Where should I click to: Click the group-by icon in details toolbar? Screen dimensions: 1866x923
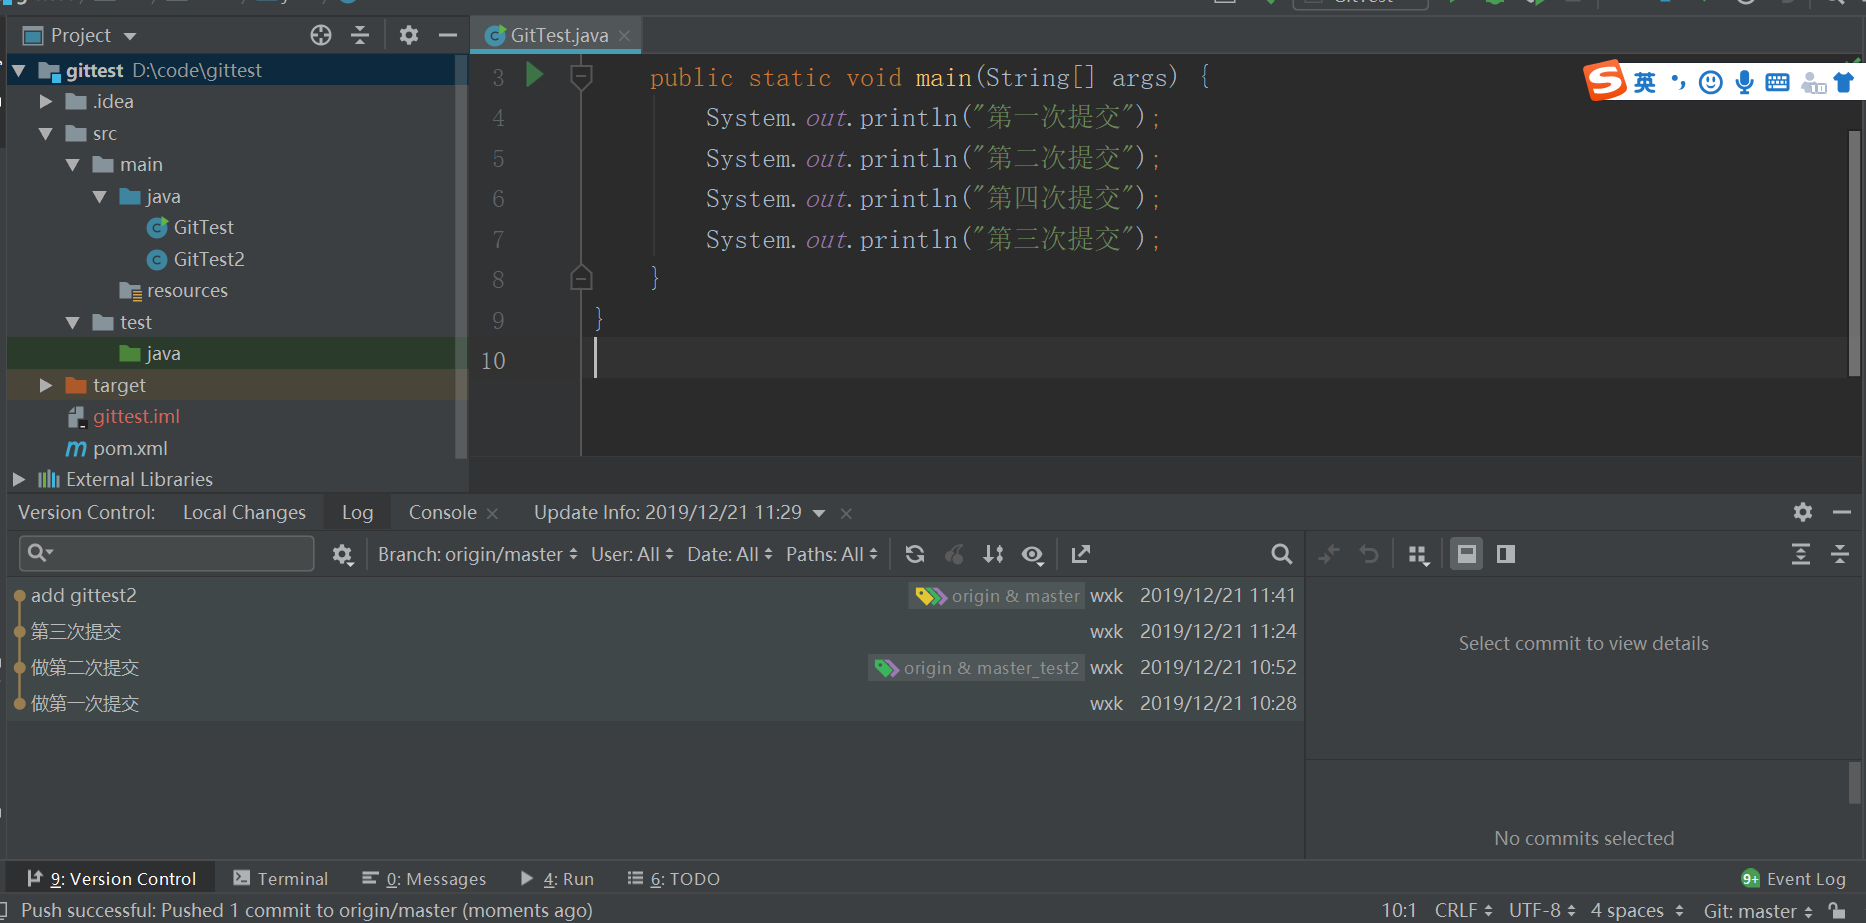pyautogui.click(x=1418, y=554)
